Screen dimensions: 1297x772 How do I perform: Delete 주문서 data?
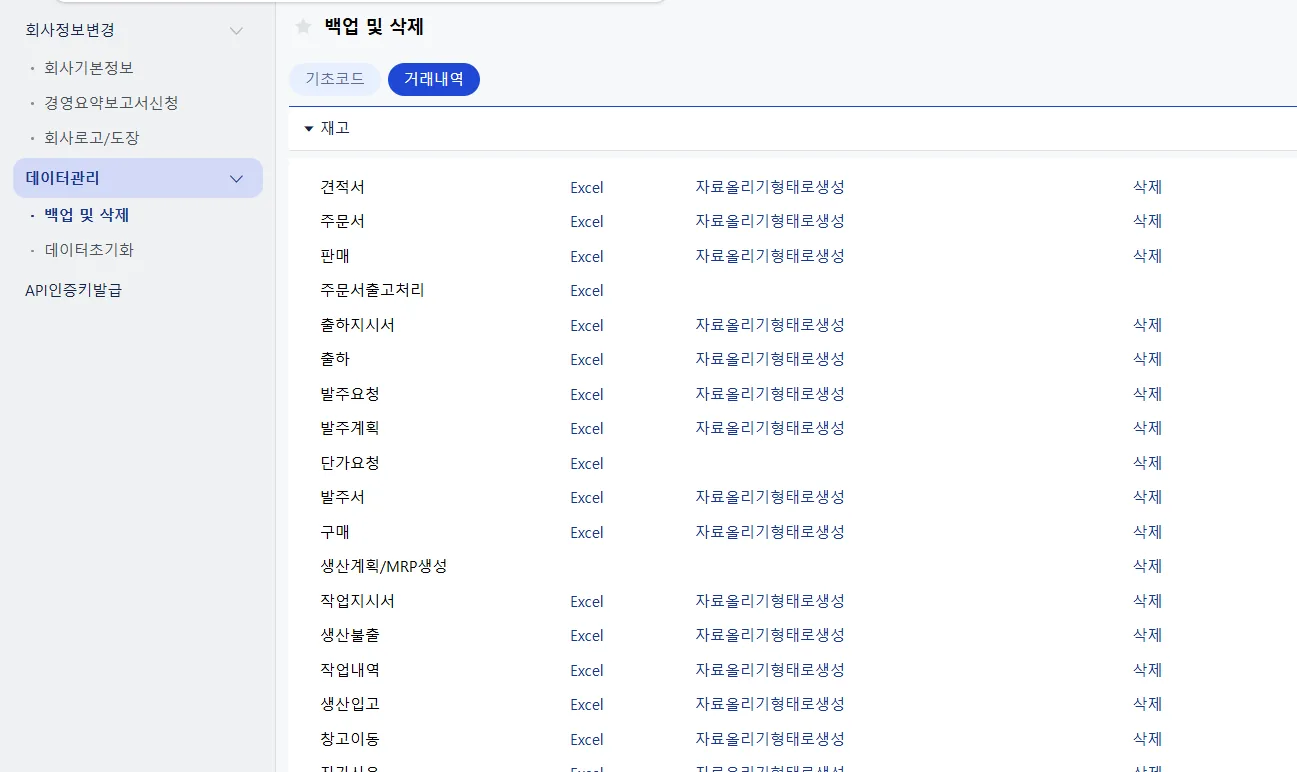tap(1147, 221)
